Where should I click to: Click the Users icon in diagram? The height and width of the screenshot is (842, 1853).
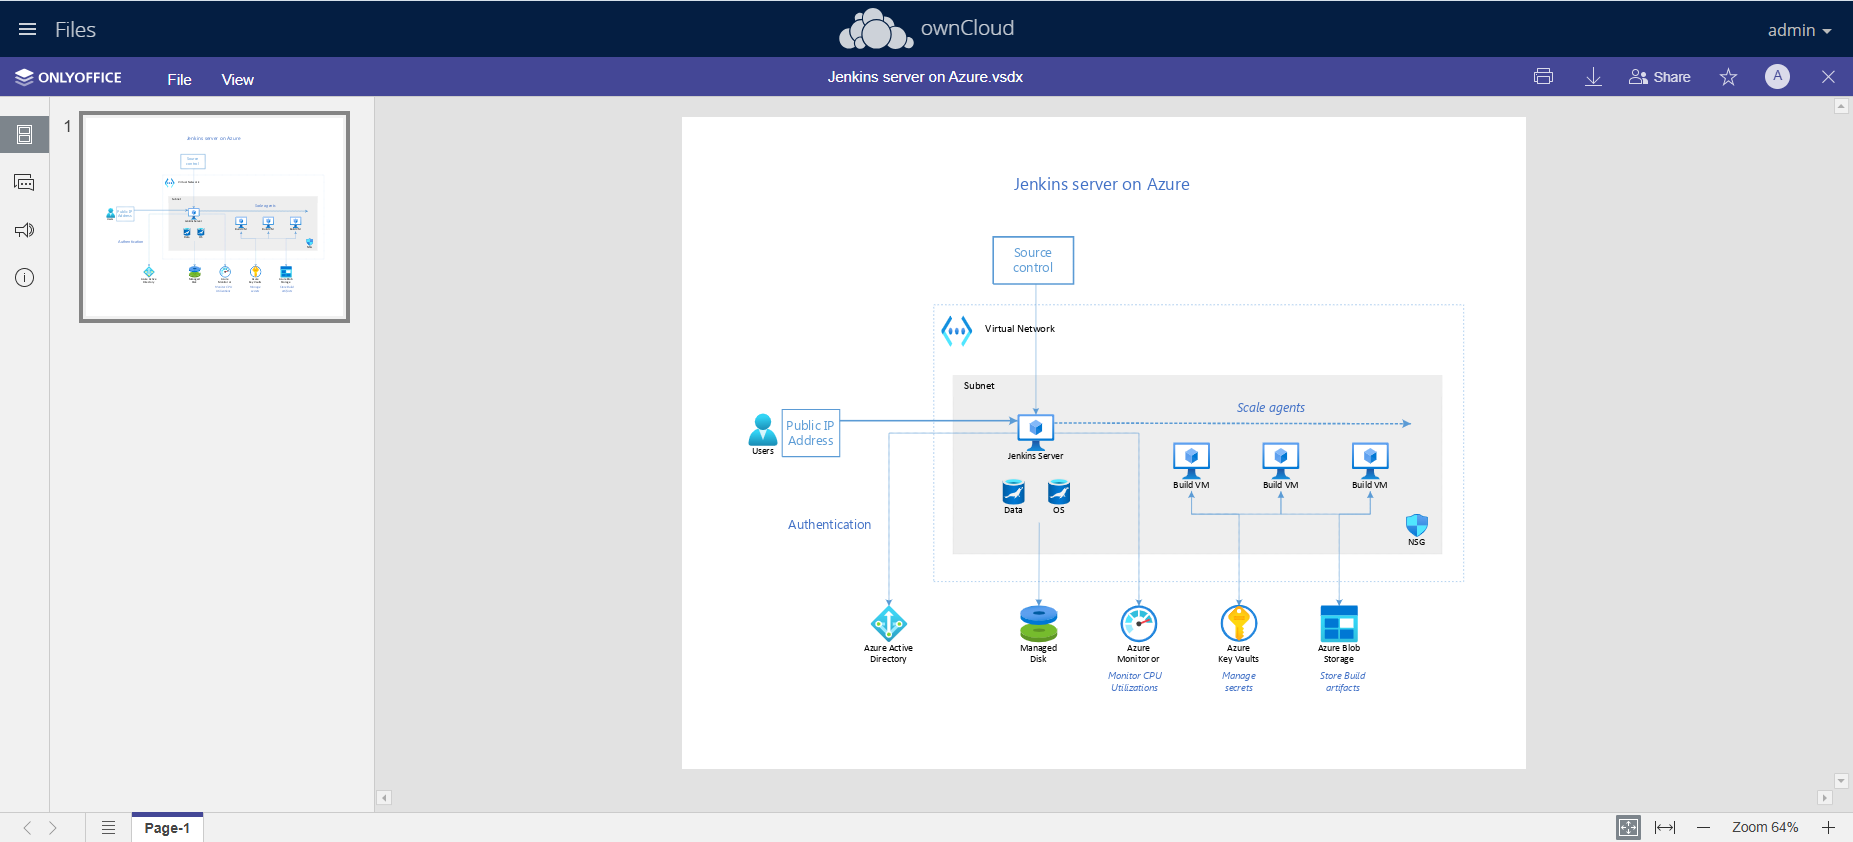pos(762,429)
